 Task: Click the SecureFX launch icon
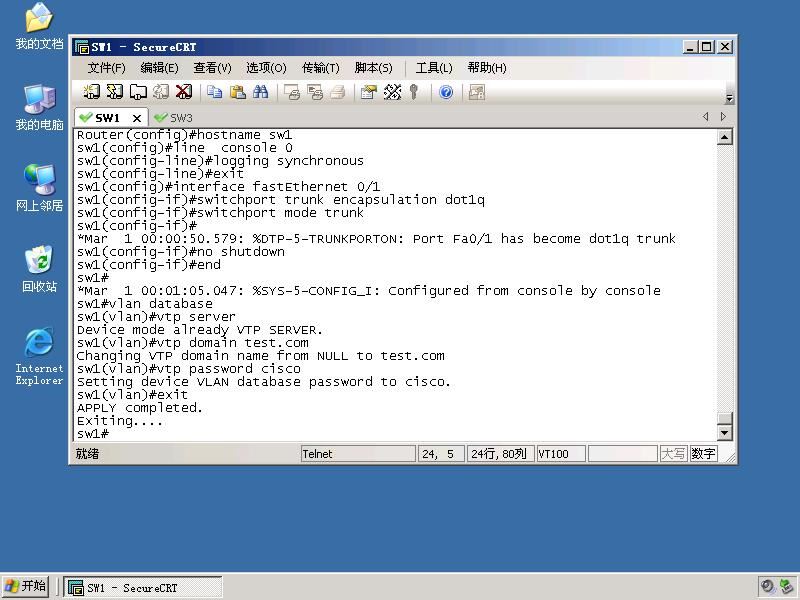[477, 92]
